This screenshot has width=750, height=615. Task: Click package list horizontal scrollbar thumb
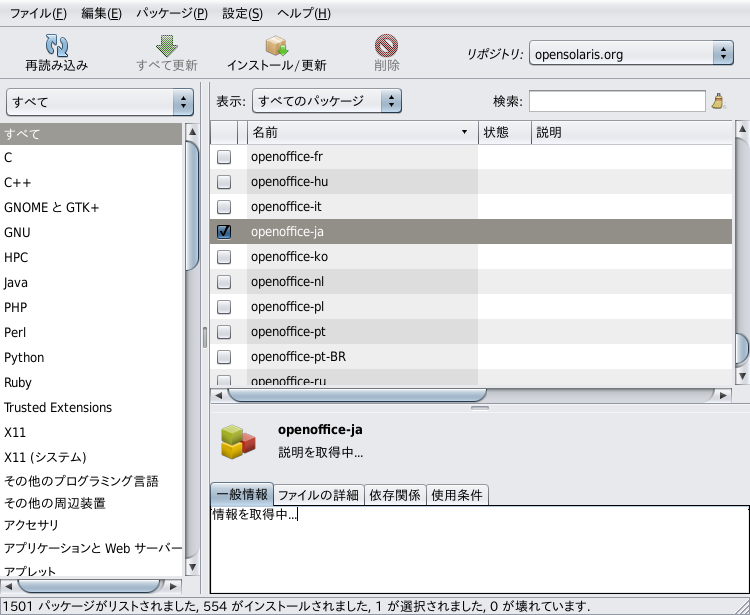point(357,395)
